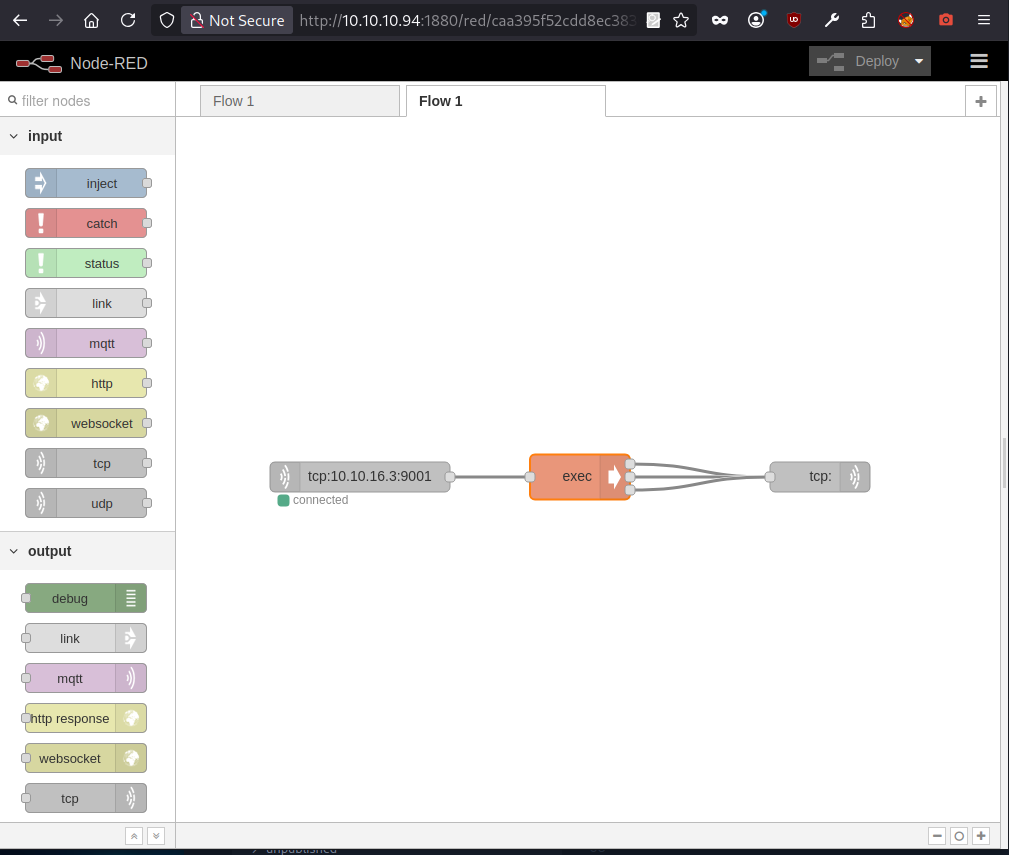The image size is (1009, 855).
Task: Collapse the output palette category
Action: click(14, 551)
